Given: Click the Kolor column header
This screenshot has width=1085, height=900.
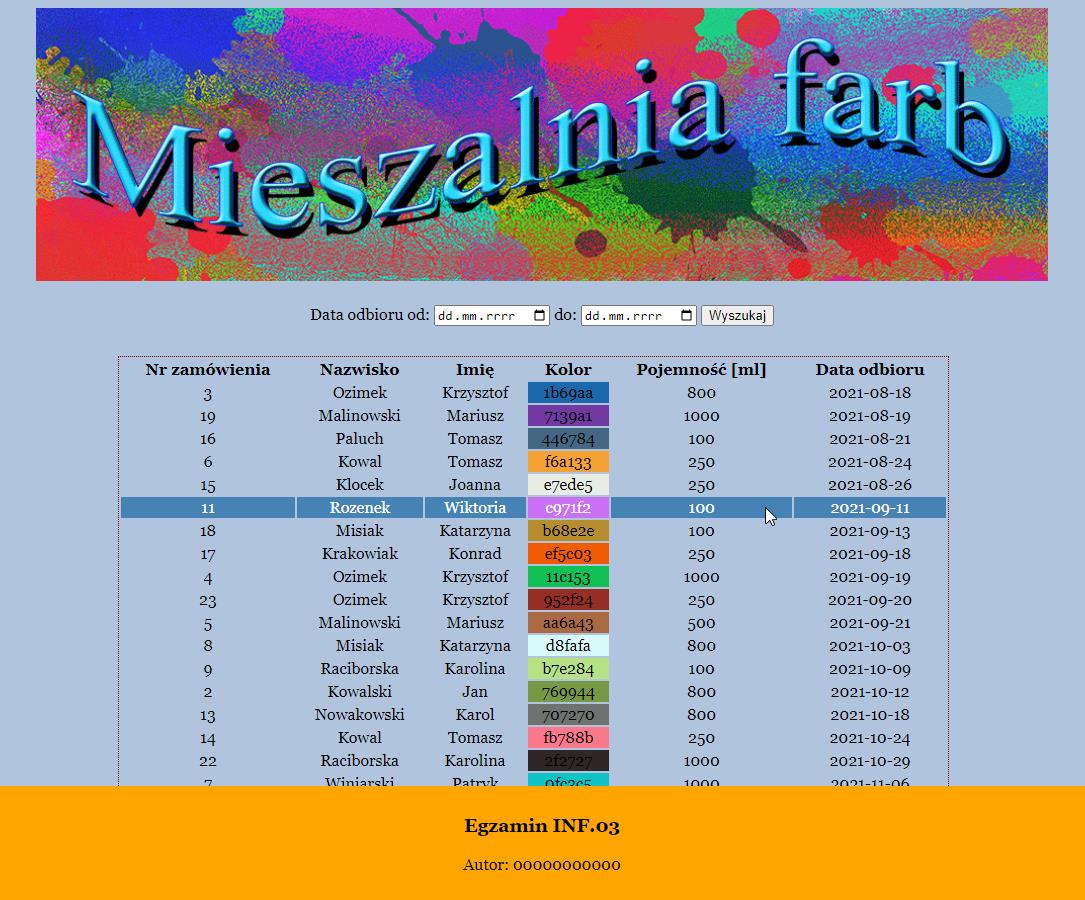Looking at the screenshot, I should pos(568,369).
